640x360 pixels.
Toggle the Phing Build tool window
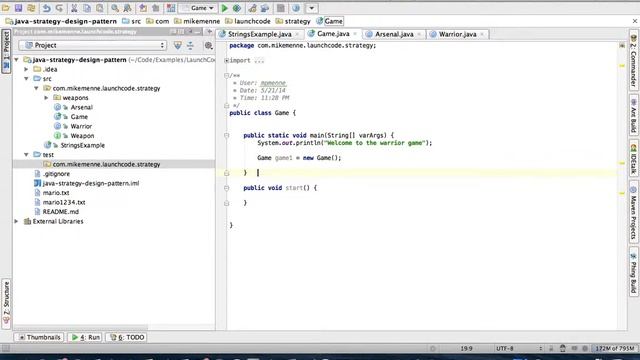click(633, 272)
